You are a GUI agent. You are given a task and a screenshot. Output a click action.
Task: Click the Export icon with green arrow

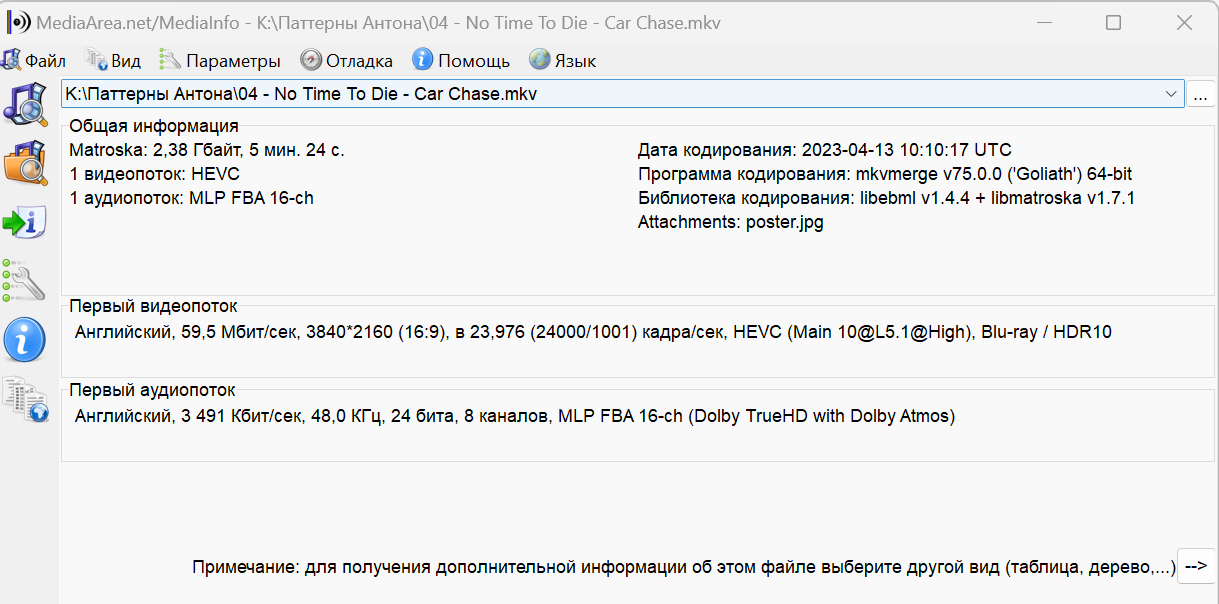pyautogui.click(x=26, y=222)
